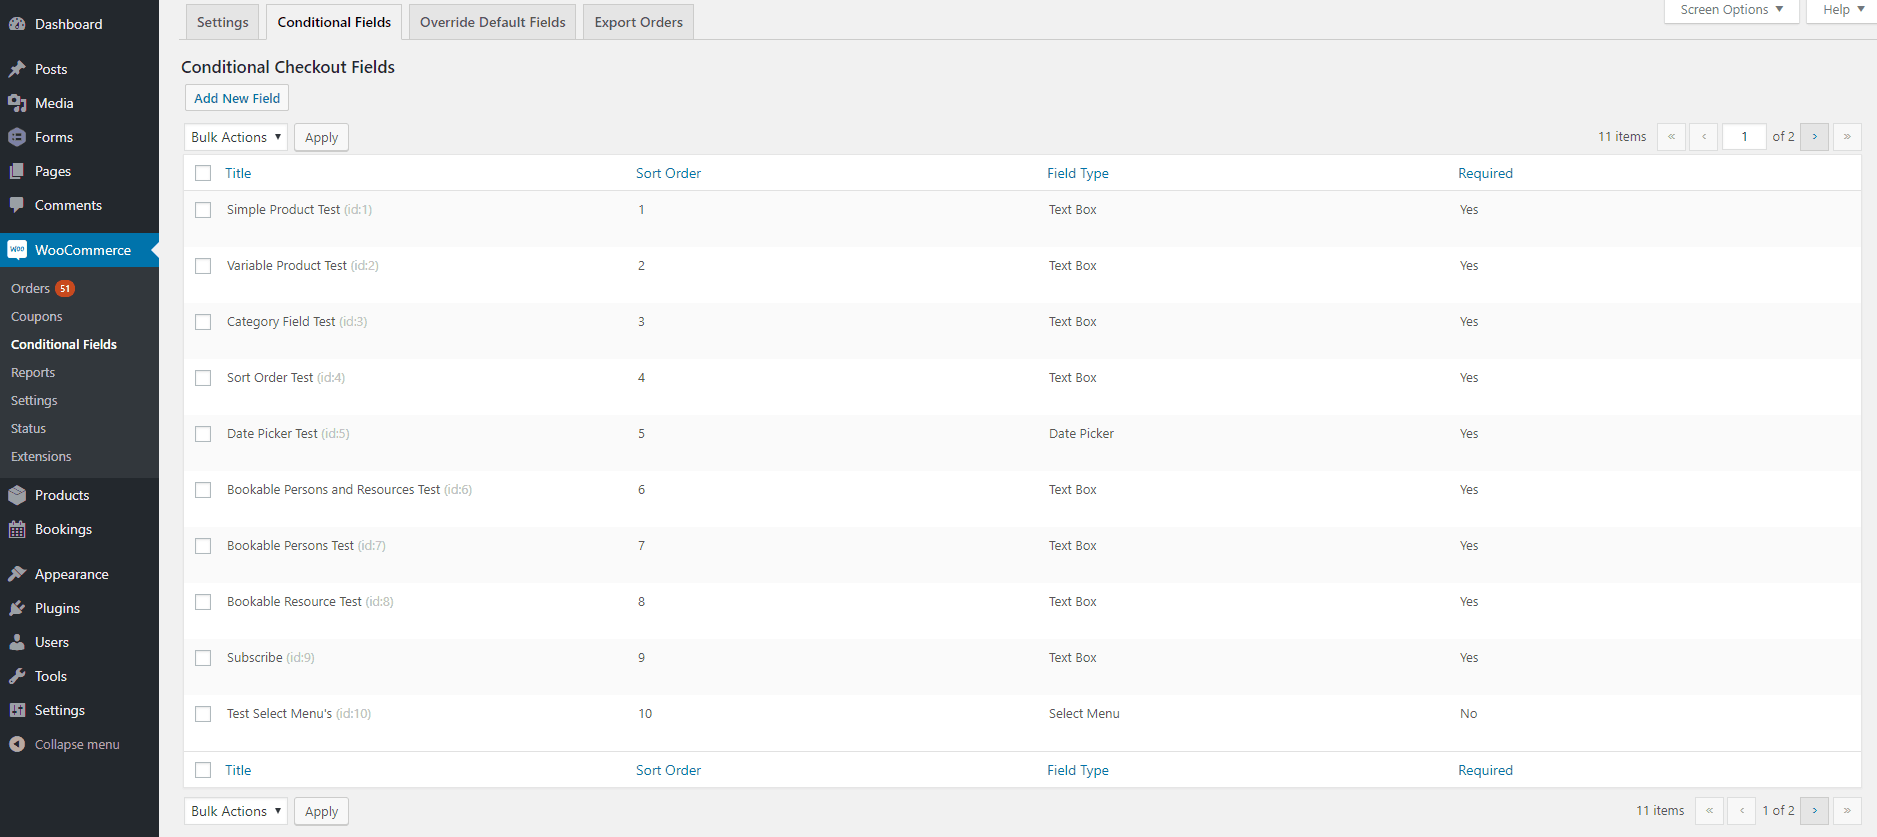Click the Collapse menu arrow icon
1877x837 pixels.
(17, 744)
